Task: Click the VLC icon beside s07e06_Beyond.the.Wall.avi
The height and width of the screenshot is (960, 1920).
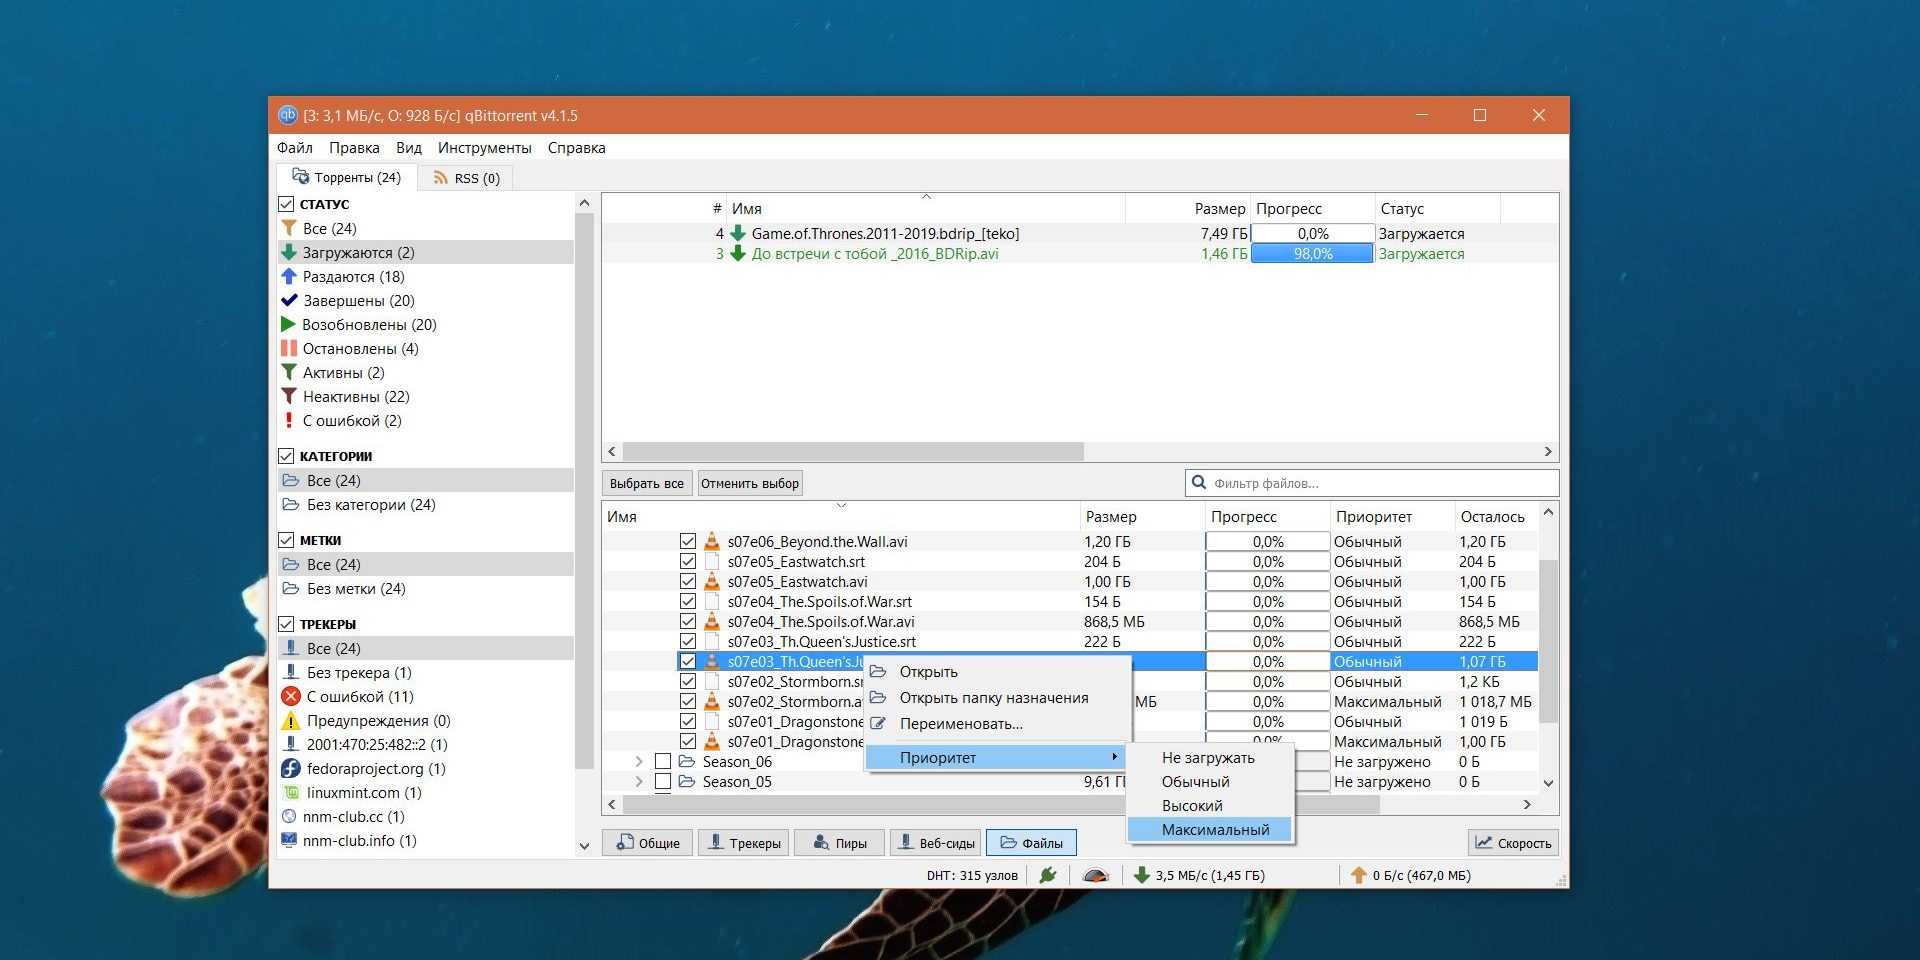Action: click(712, 542)
